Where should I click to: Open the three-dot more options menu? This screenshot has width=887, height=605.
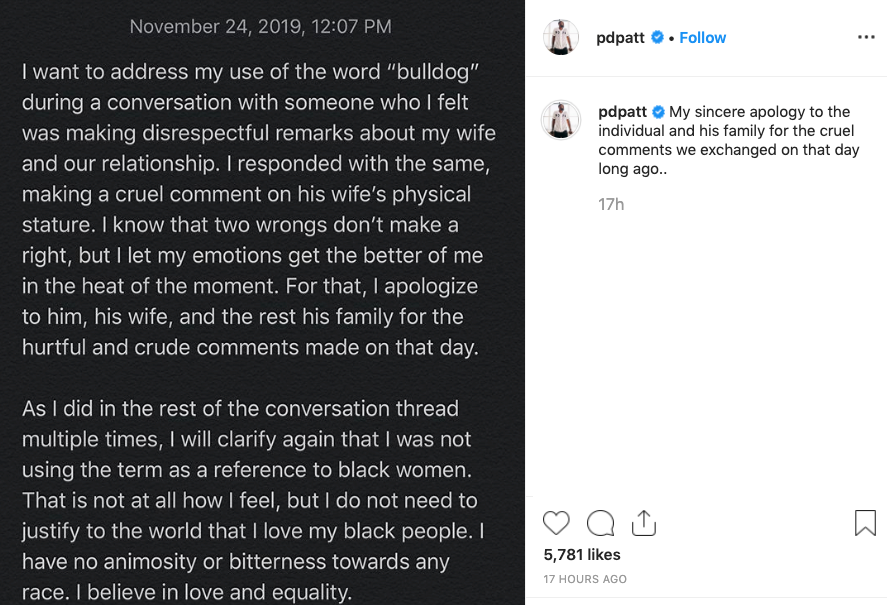tap(866, 37)
